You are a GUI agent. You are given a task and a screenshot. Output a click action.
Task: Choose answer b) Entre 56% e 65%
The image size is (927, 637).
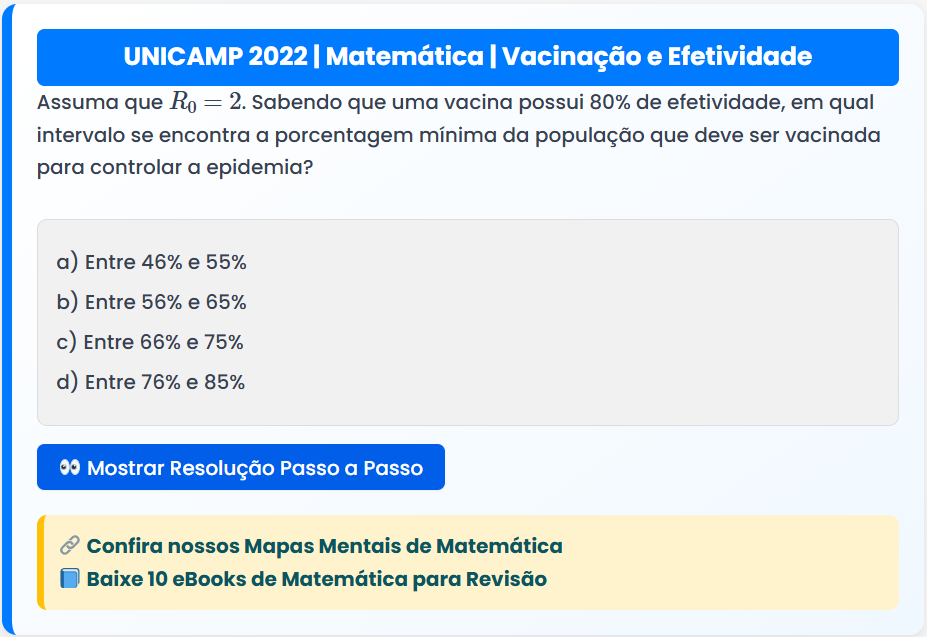point(152,302)
